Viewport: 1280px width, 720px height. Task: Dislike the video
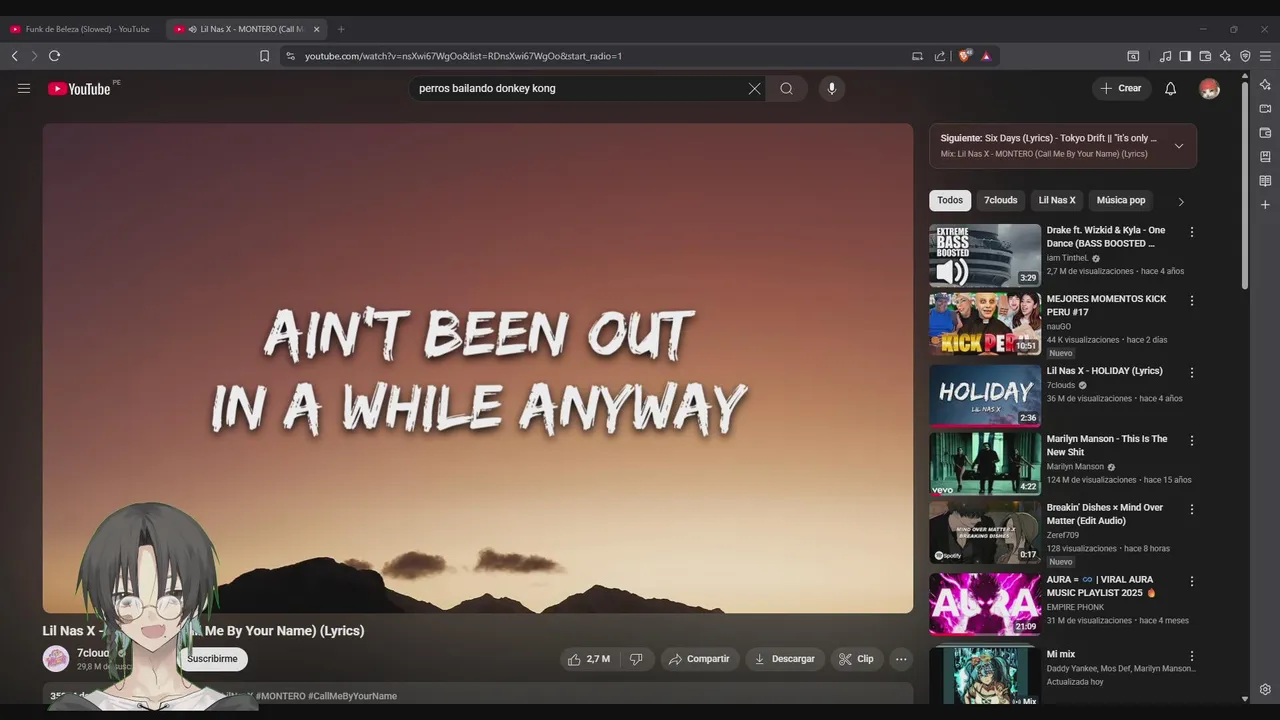click(x=636, y=659)
